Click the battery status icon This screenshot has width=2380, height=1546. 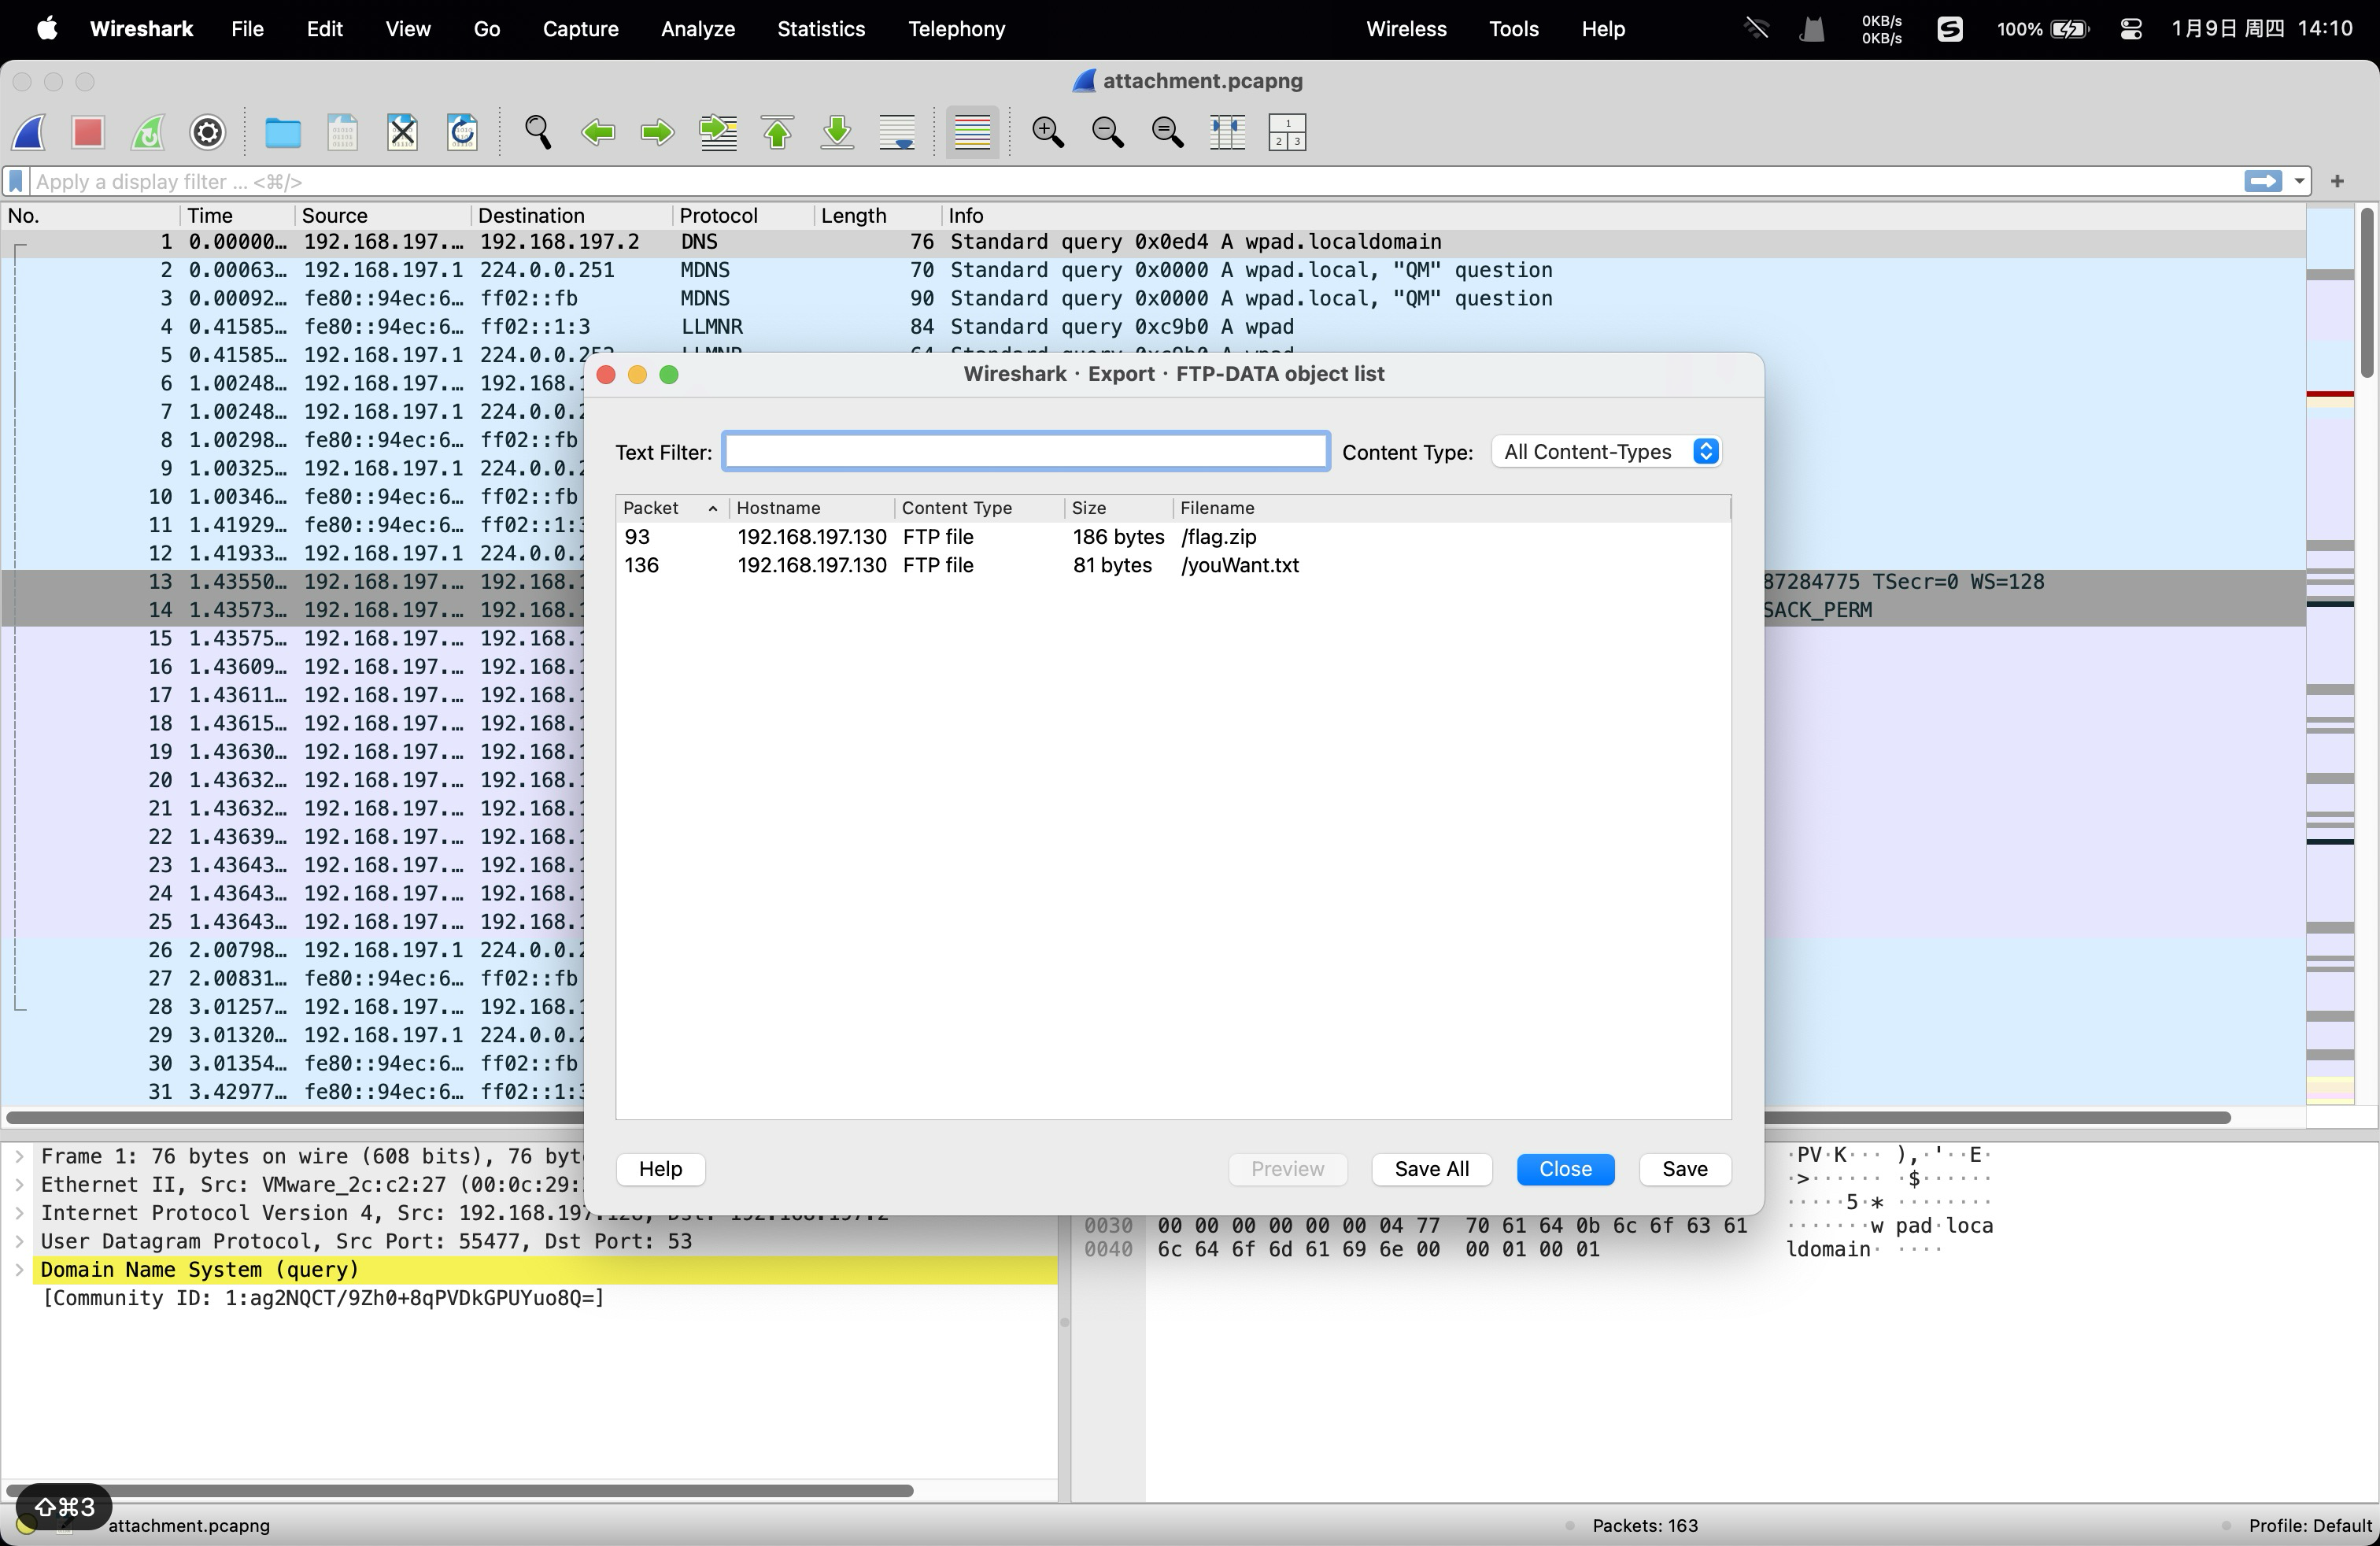(x=2070, y=29)
